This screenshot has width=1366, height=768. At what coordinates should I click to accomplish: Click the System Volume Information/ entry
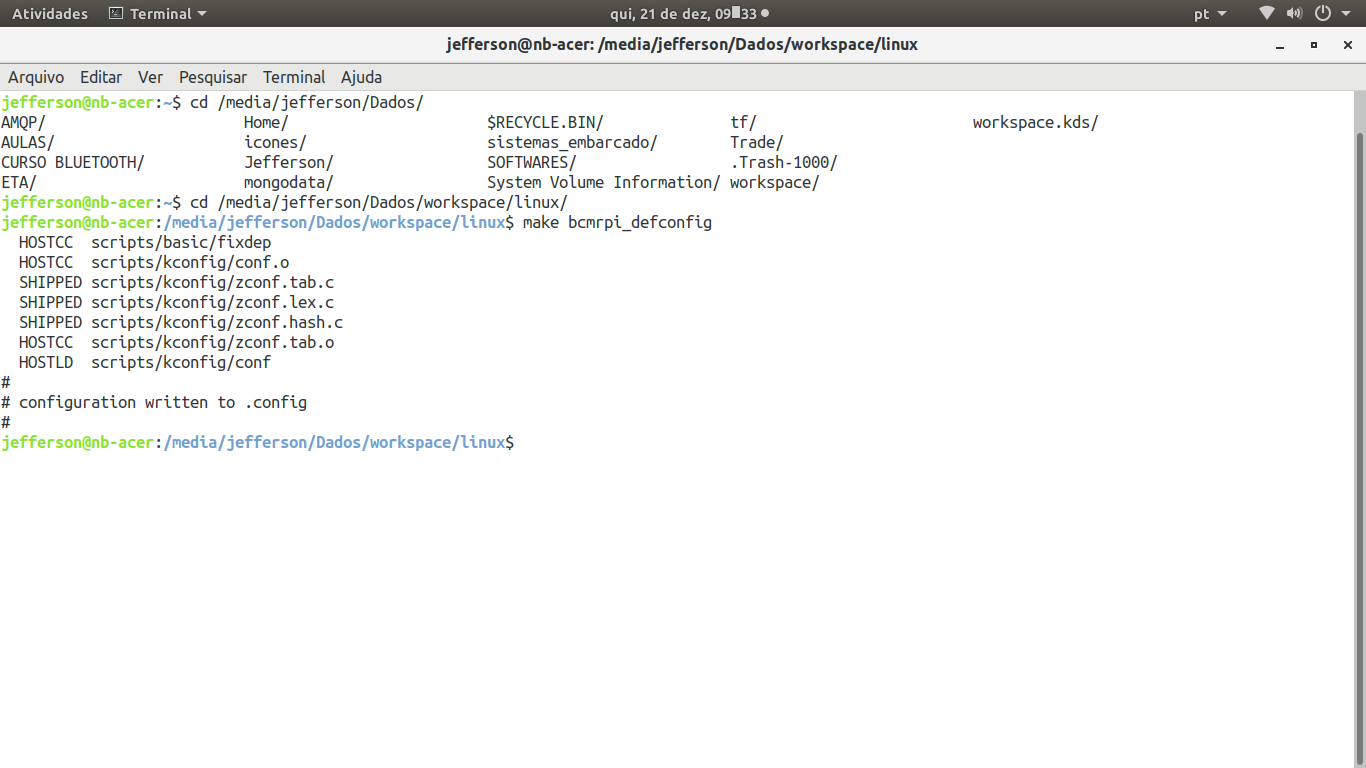(604, 182)
